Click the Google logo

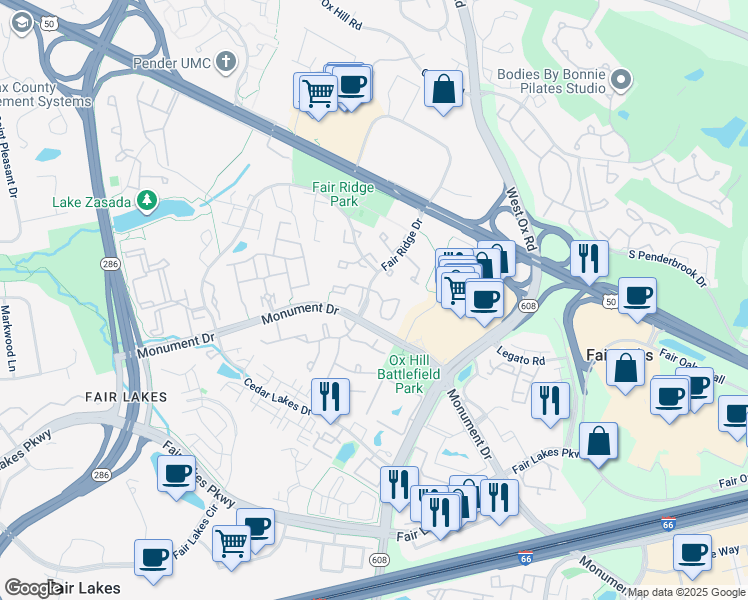[32, 588]
